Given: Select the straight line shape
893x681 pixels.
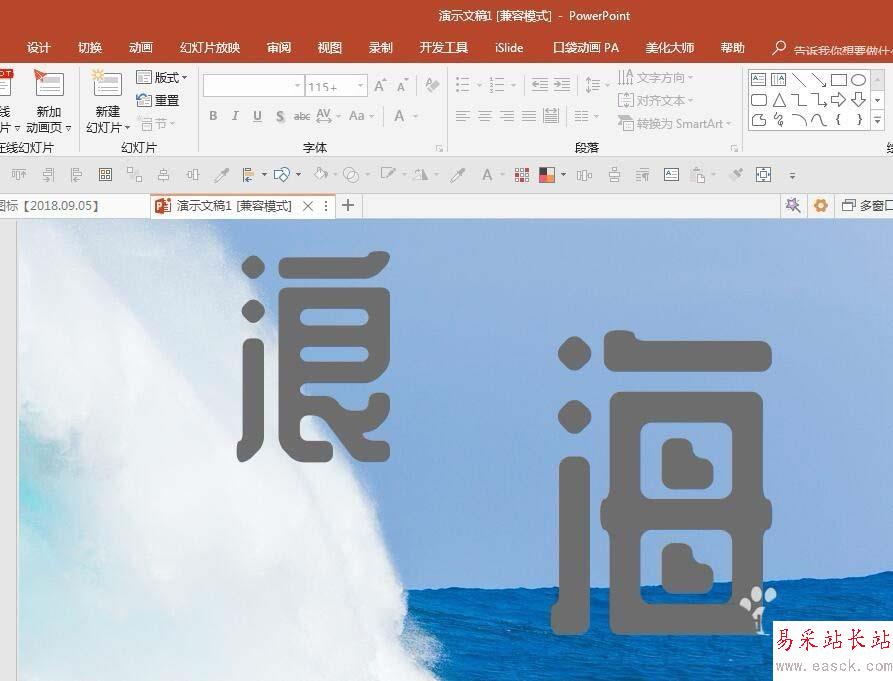Looking at the screenshot, I should (x=798, y=80).
